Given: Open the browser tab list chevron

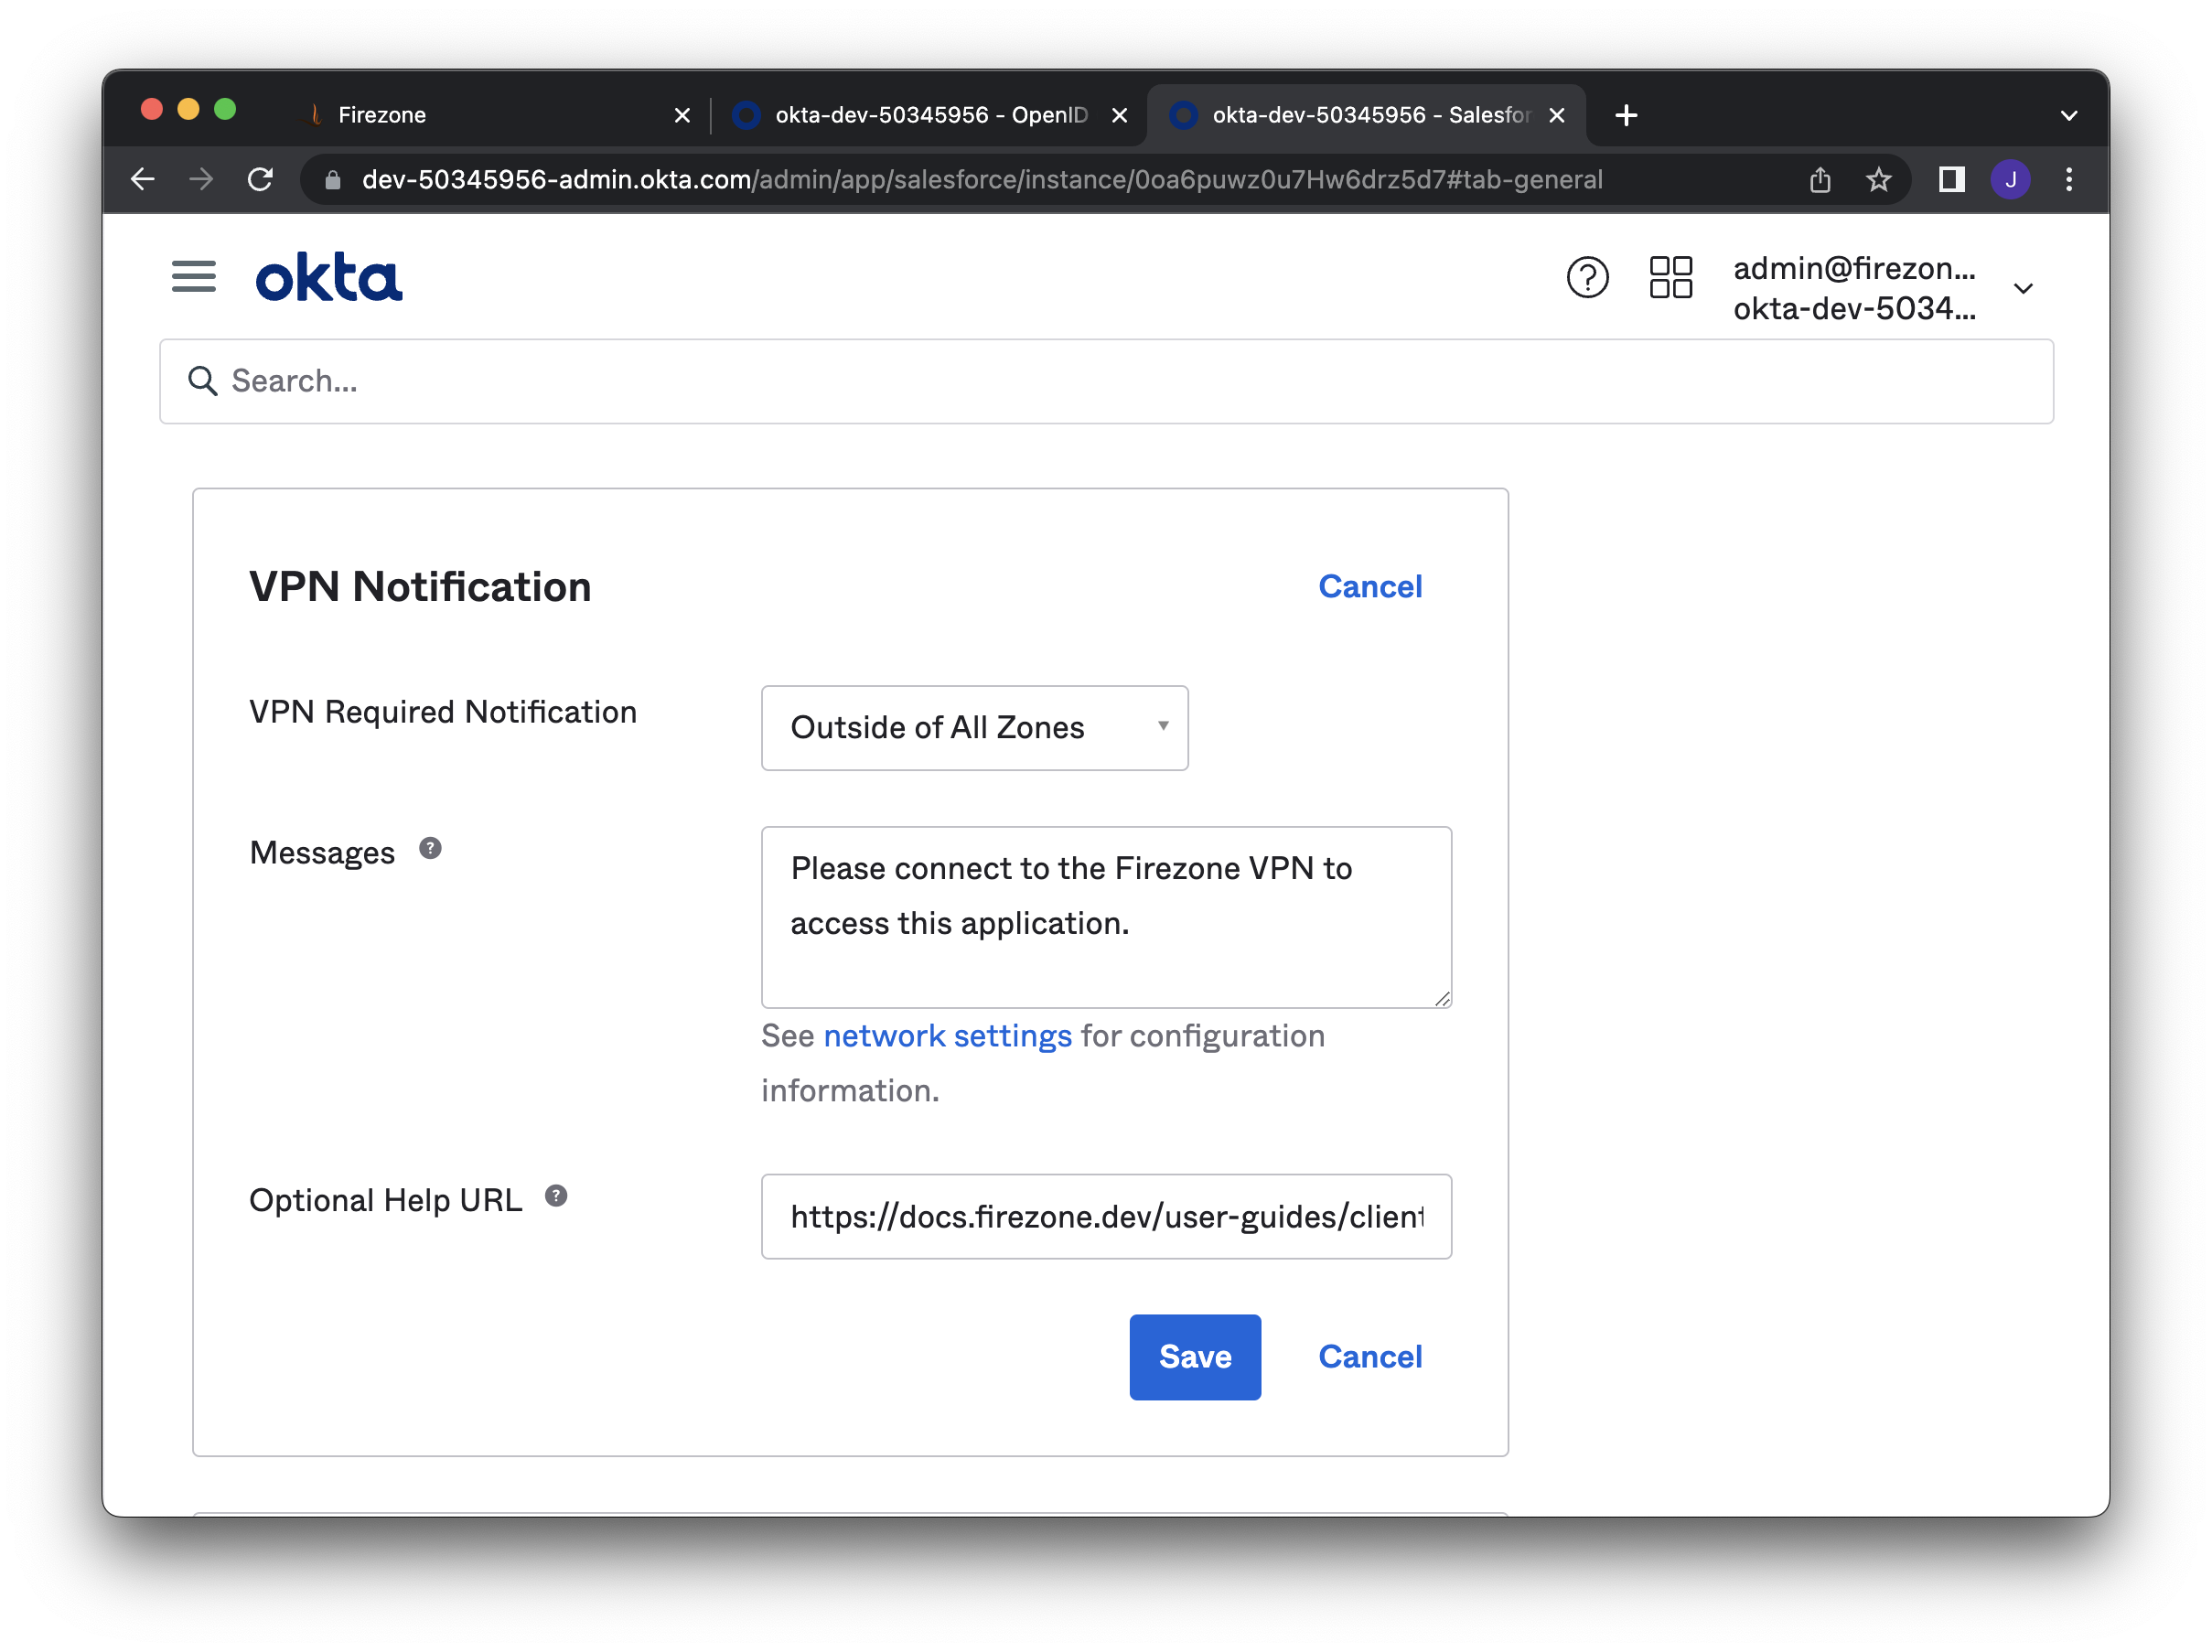Looking at the screenshot, I should click(2068, 114).
